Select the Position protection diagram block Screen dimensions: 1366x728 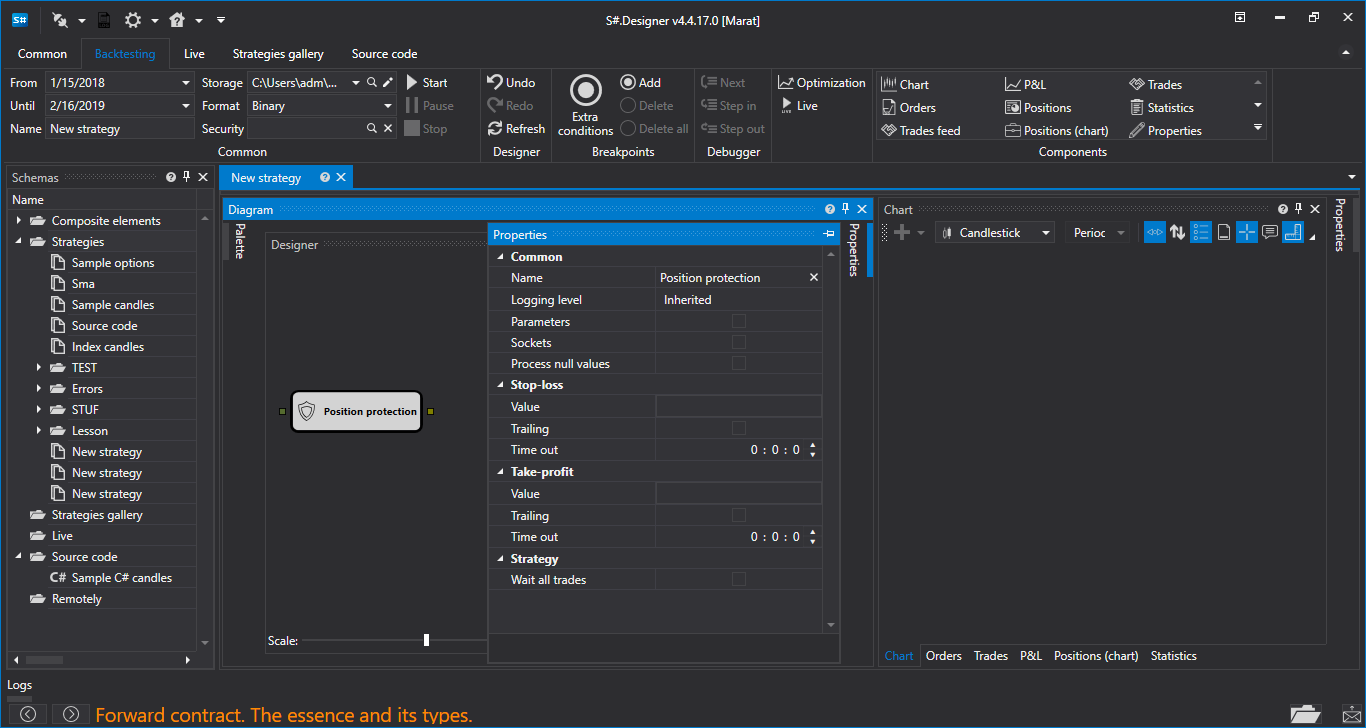pyautogui.click(x=357, y=411)
